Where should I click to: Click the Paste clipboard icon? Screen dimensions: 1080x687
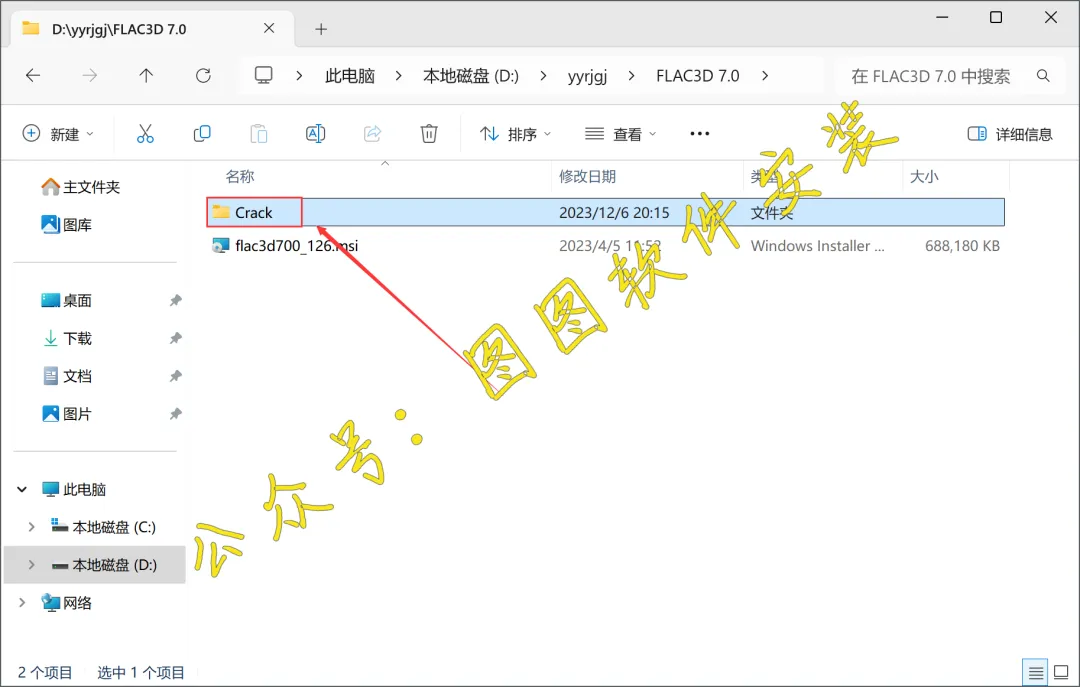point(259,134)
